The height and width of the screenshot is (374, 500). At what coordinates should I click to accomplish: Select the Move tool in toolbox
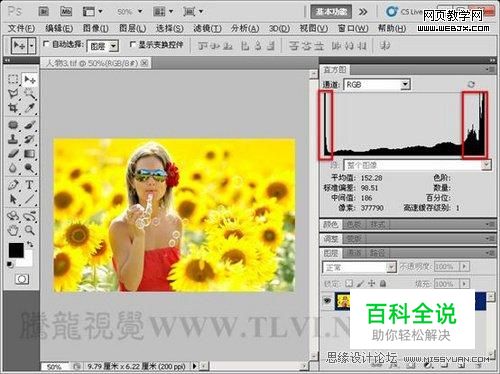coord(30,79)
